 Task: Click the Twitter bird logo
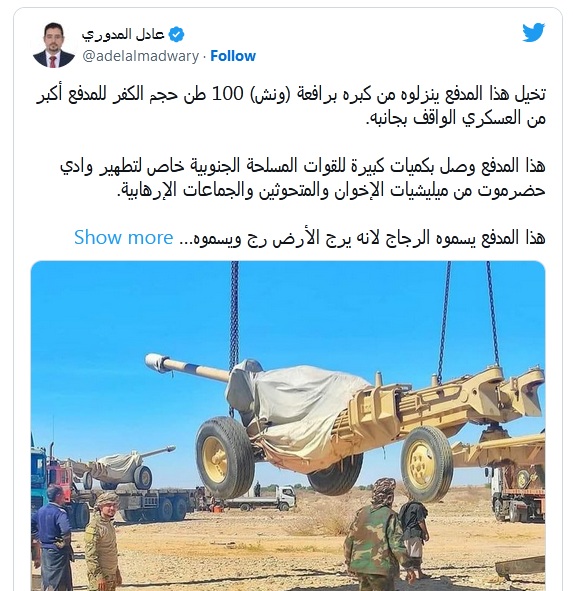click(x=533, y=32)
